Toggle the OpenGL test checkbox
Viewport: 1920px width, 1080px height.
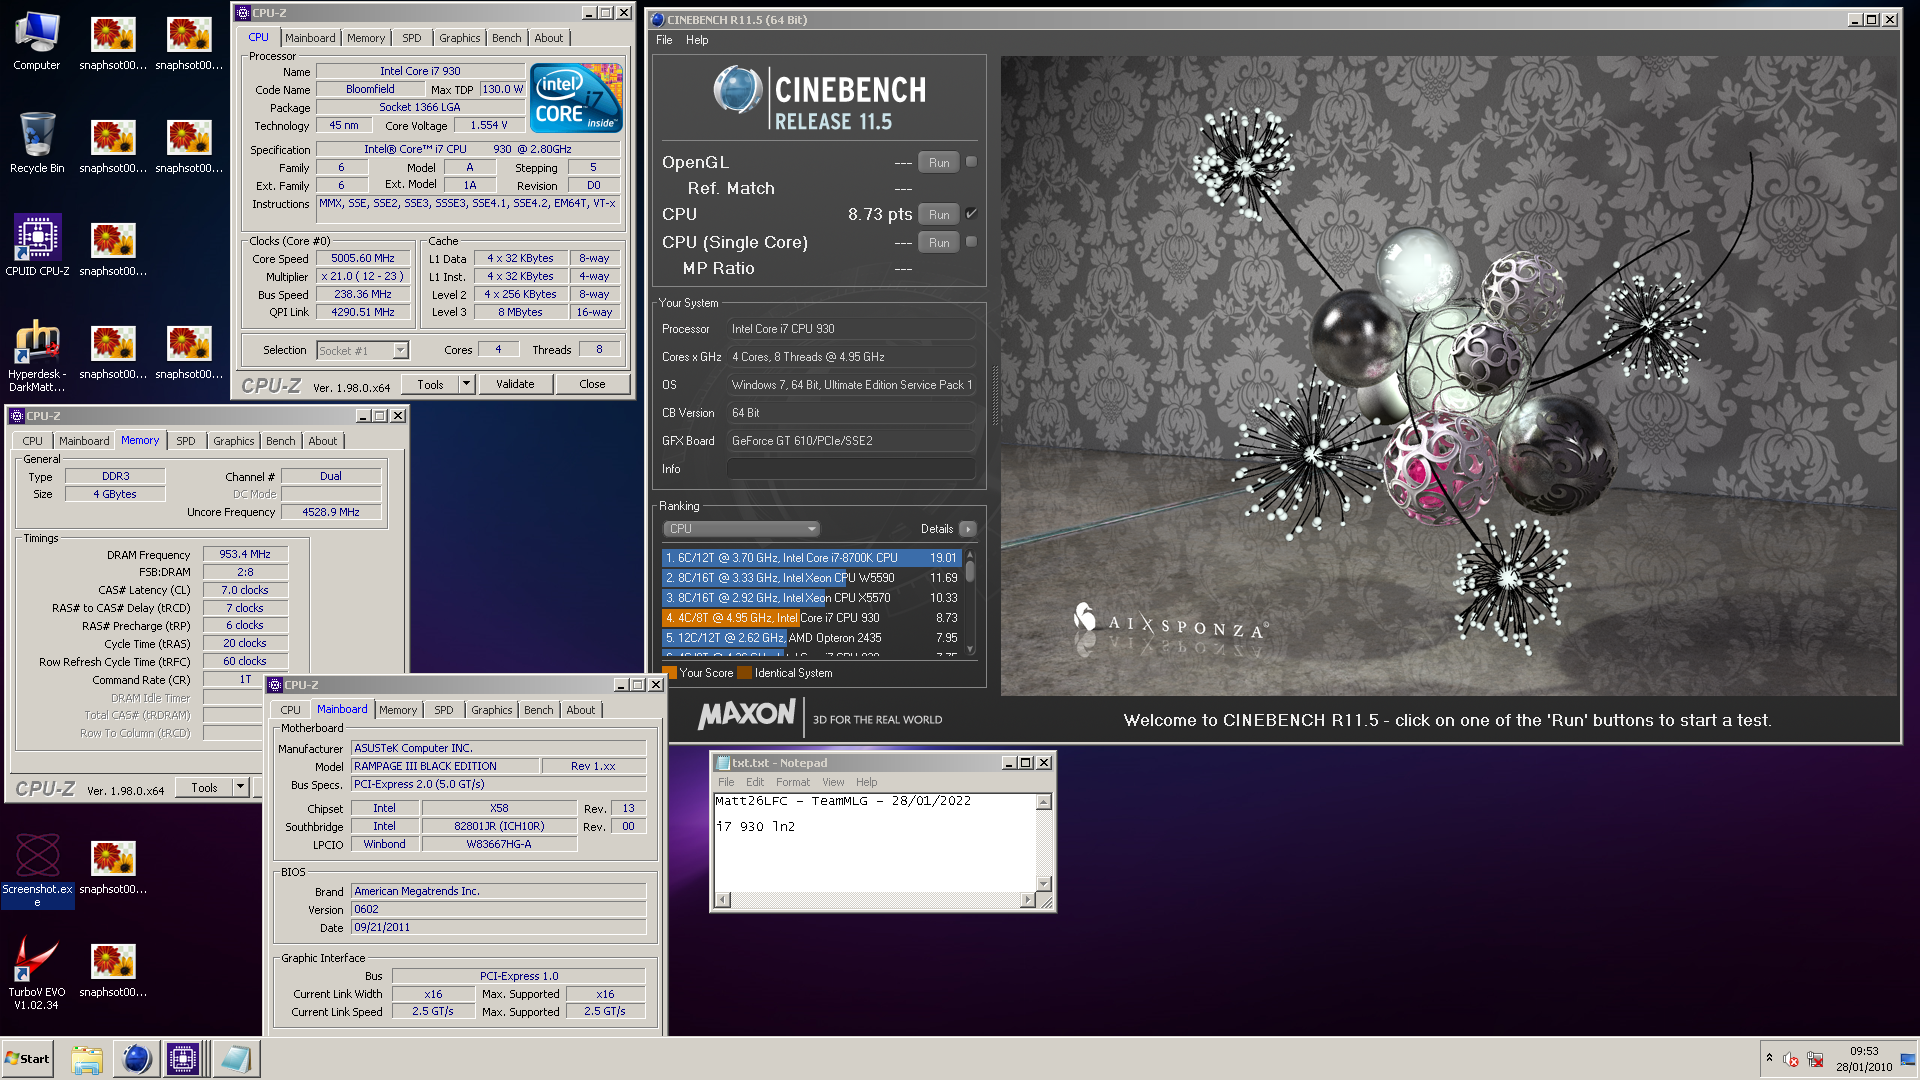pos(971,162)
